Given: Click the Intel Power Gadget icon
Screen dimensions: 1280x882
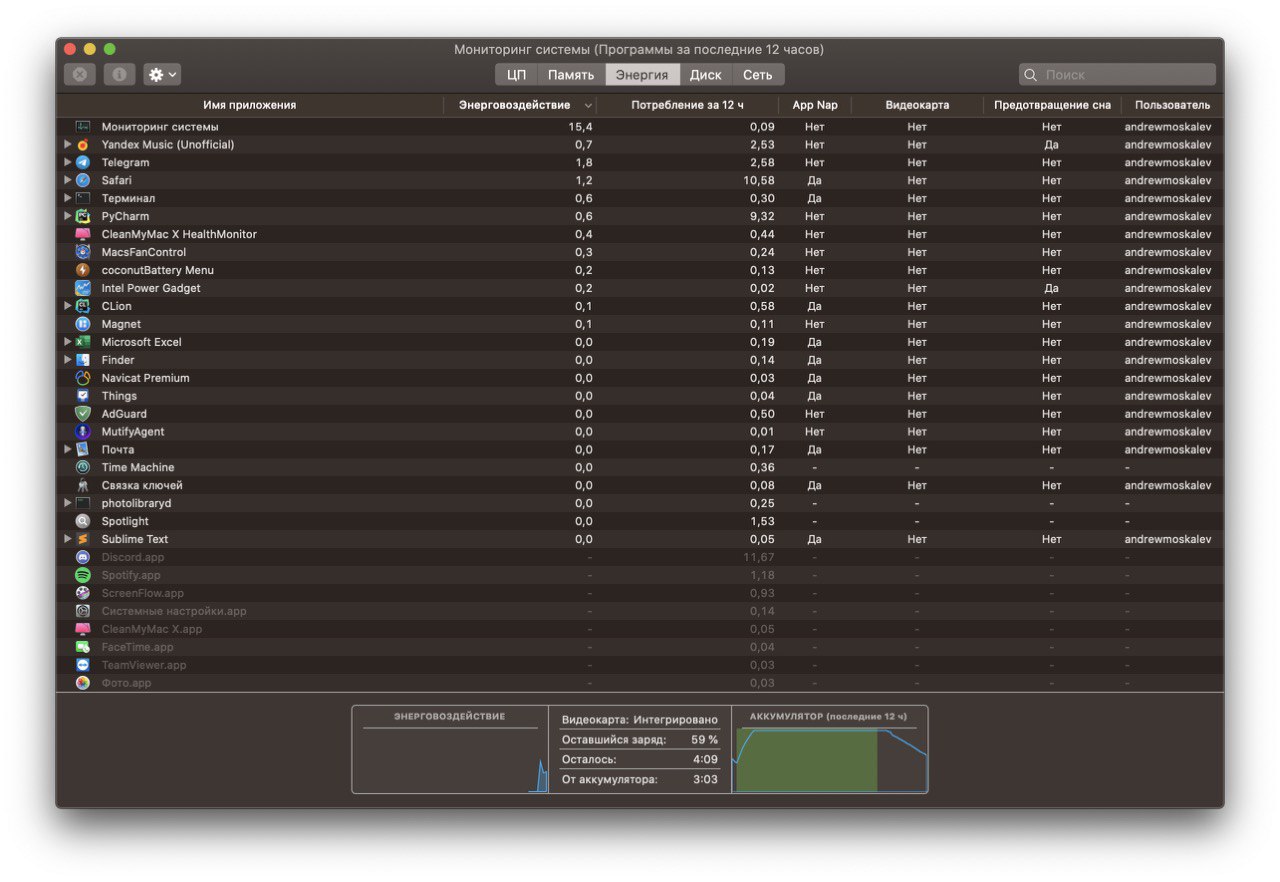Looking at the screenshot, I should tap(83, 288).
